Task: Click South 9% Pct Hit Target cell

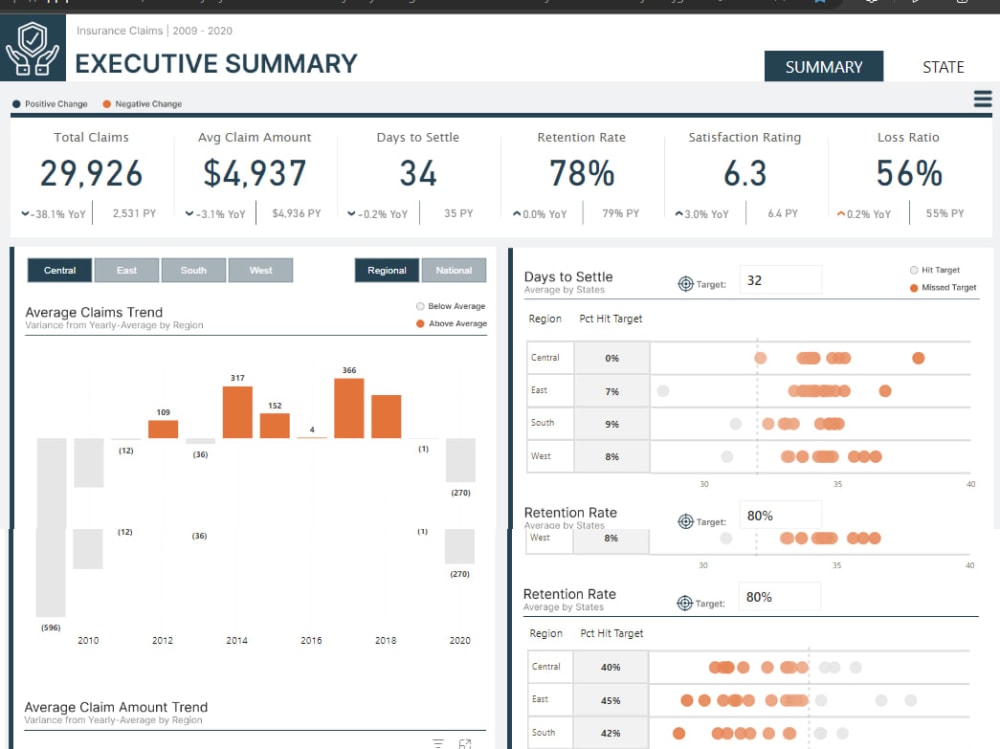Action: [612, 424]
